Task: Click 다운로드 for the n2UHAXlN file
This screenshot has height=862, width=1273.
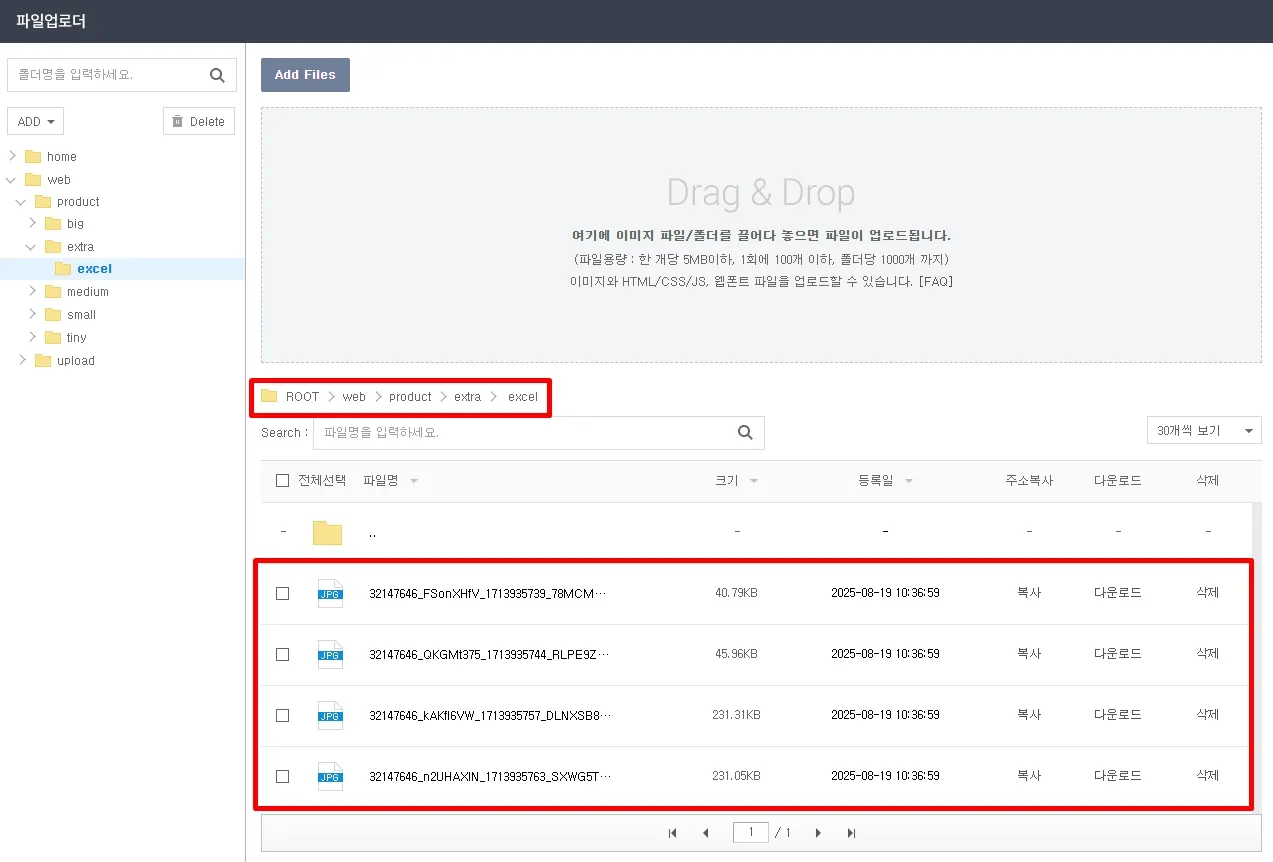Action: click(x=1118, y=776)
